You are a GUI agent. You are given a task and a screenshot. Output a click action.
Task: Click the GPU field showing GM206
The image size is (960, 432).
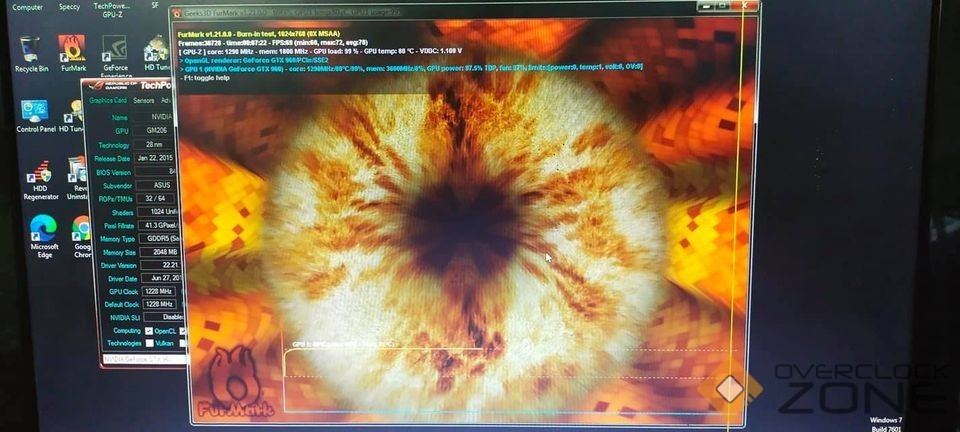[x=155, y=131]
